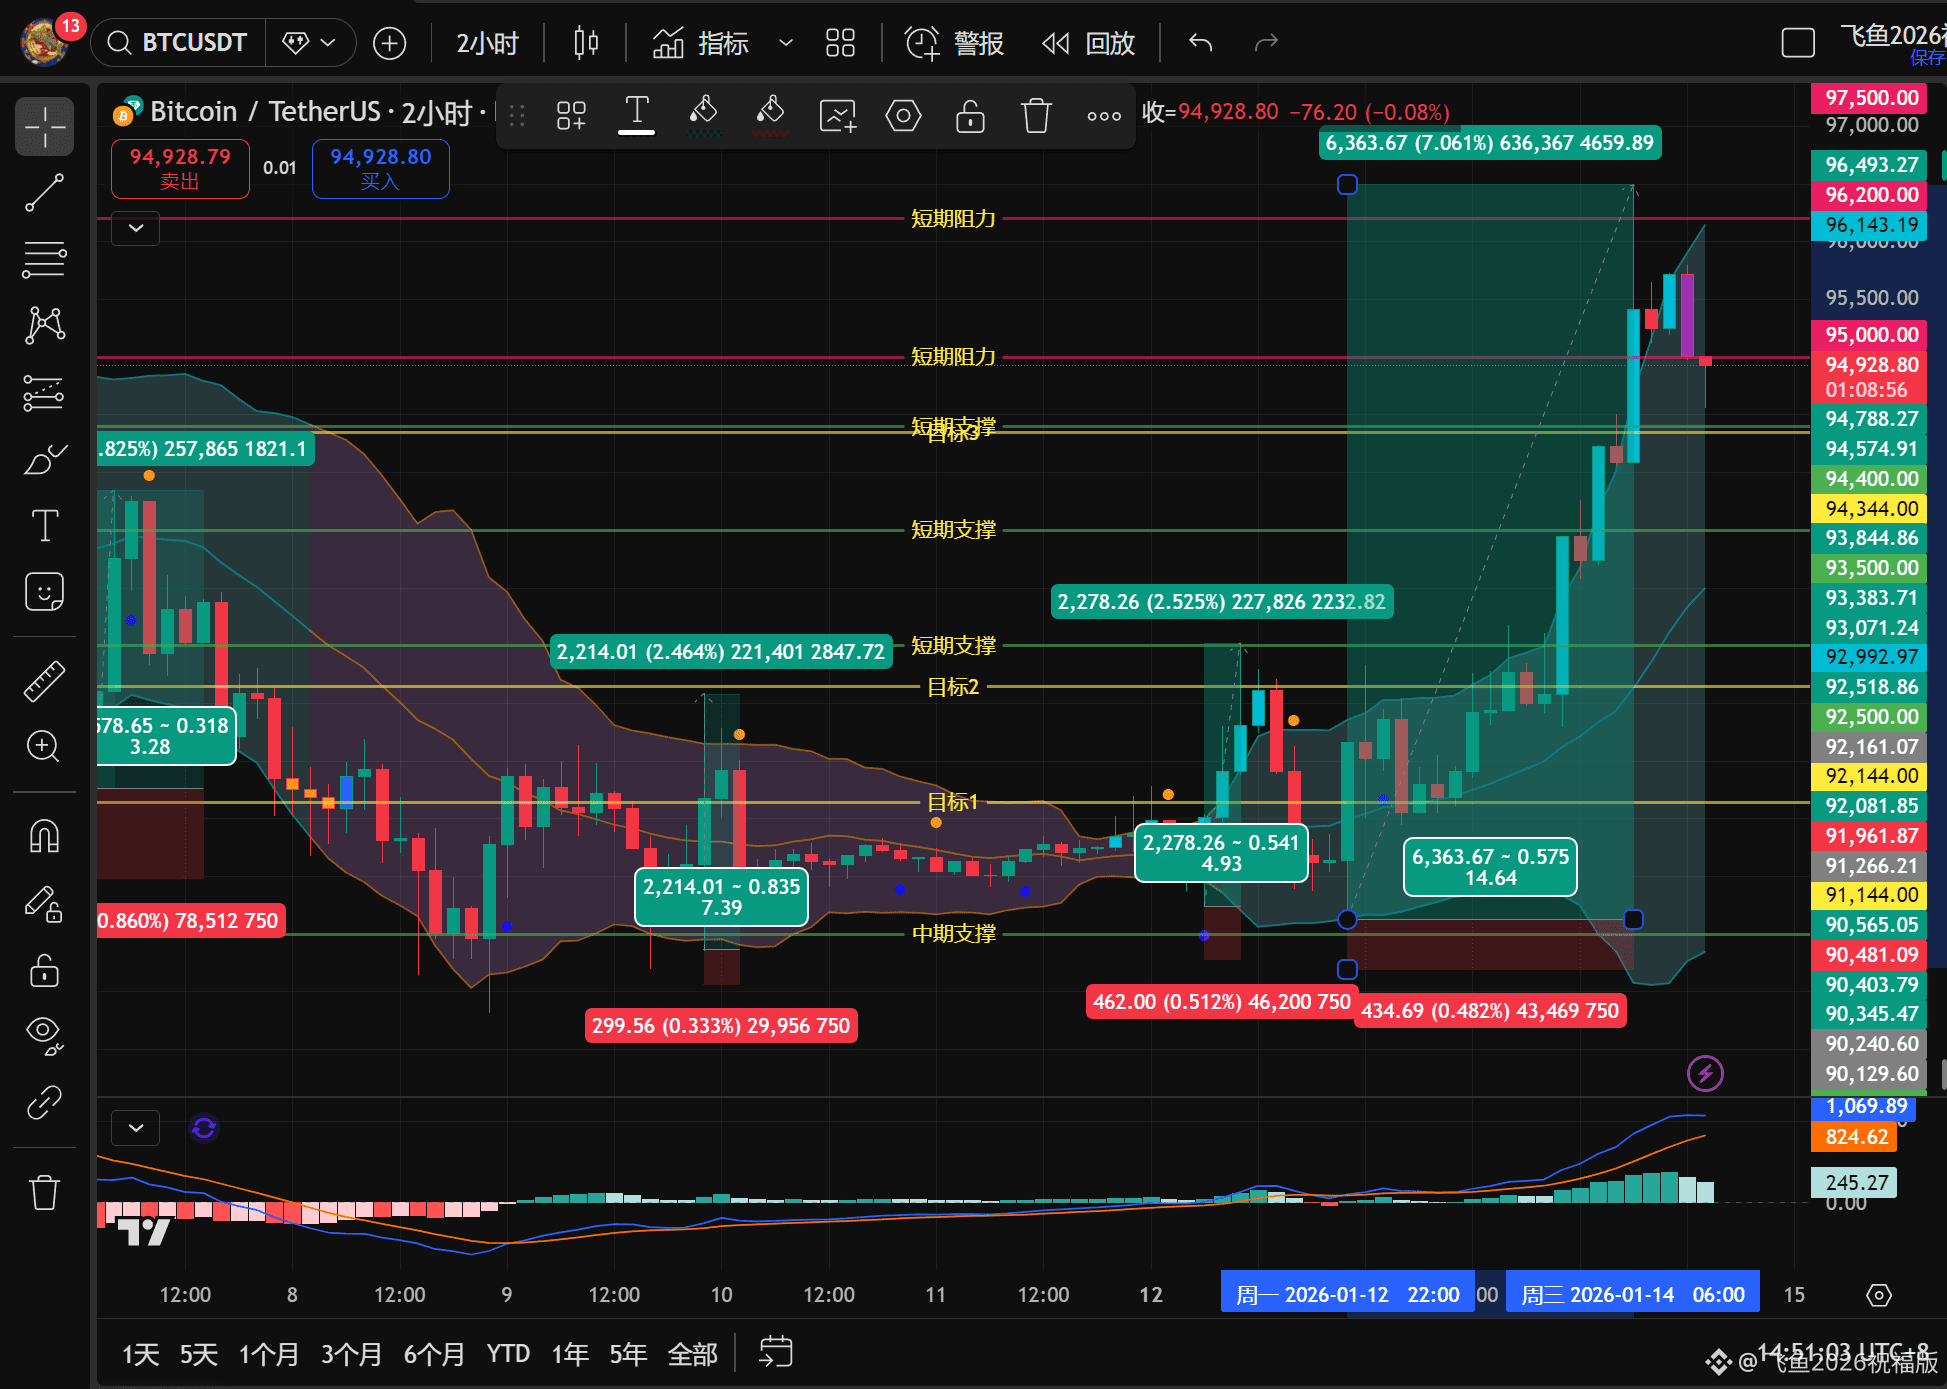Collapse the chart legend chevron

pyautogui.click(x=136, y=228)
